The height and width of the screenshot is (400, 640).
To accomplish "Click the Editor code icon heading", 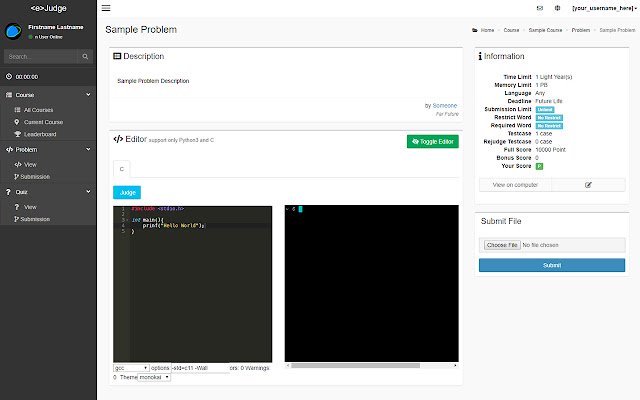I will pos(118,139).
